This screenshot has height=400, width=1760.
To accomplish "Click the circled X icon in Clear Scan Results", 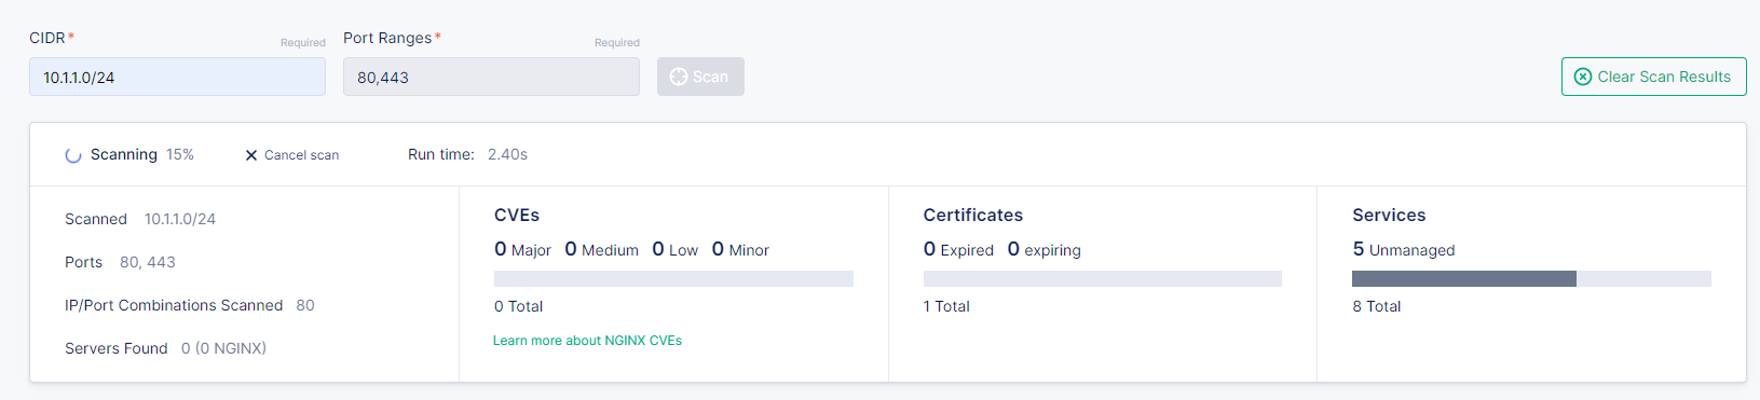I will tap(1583, 77).
